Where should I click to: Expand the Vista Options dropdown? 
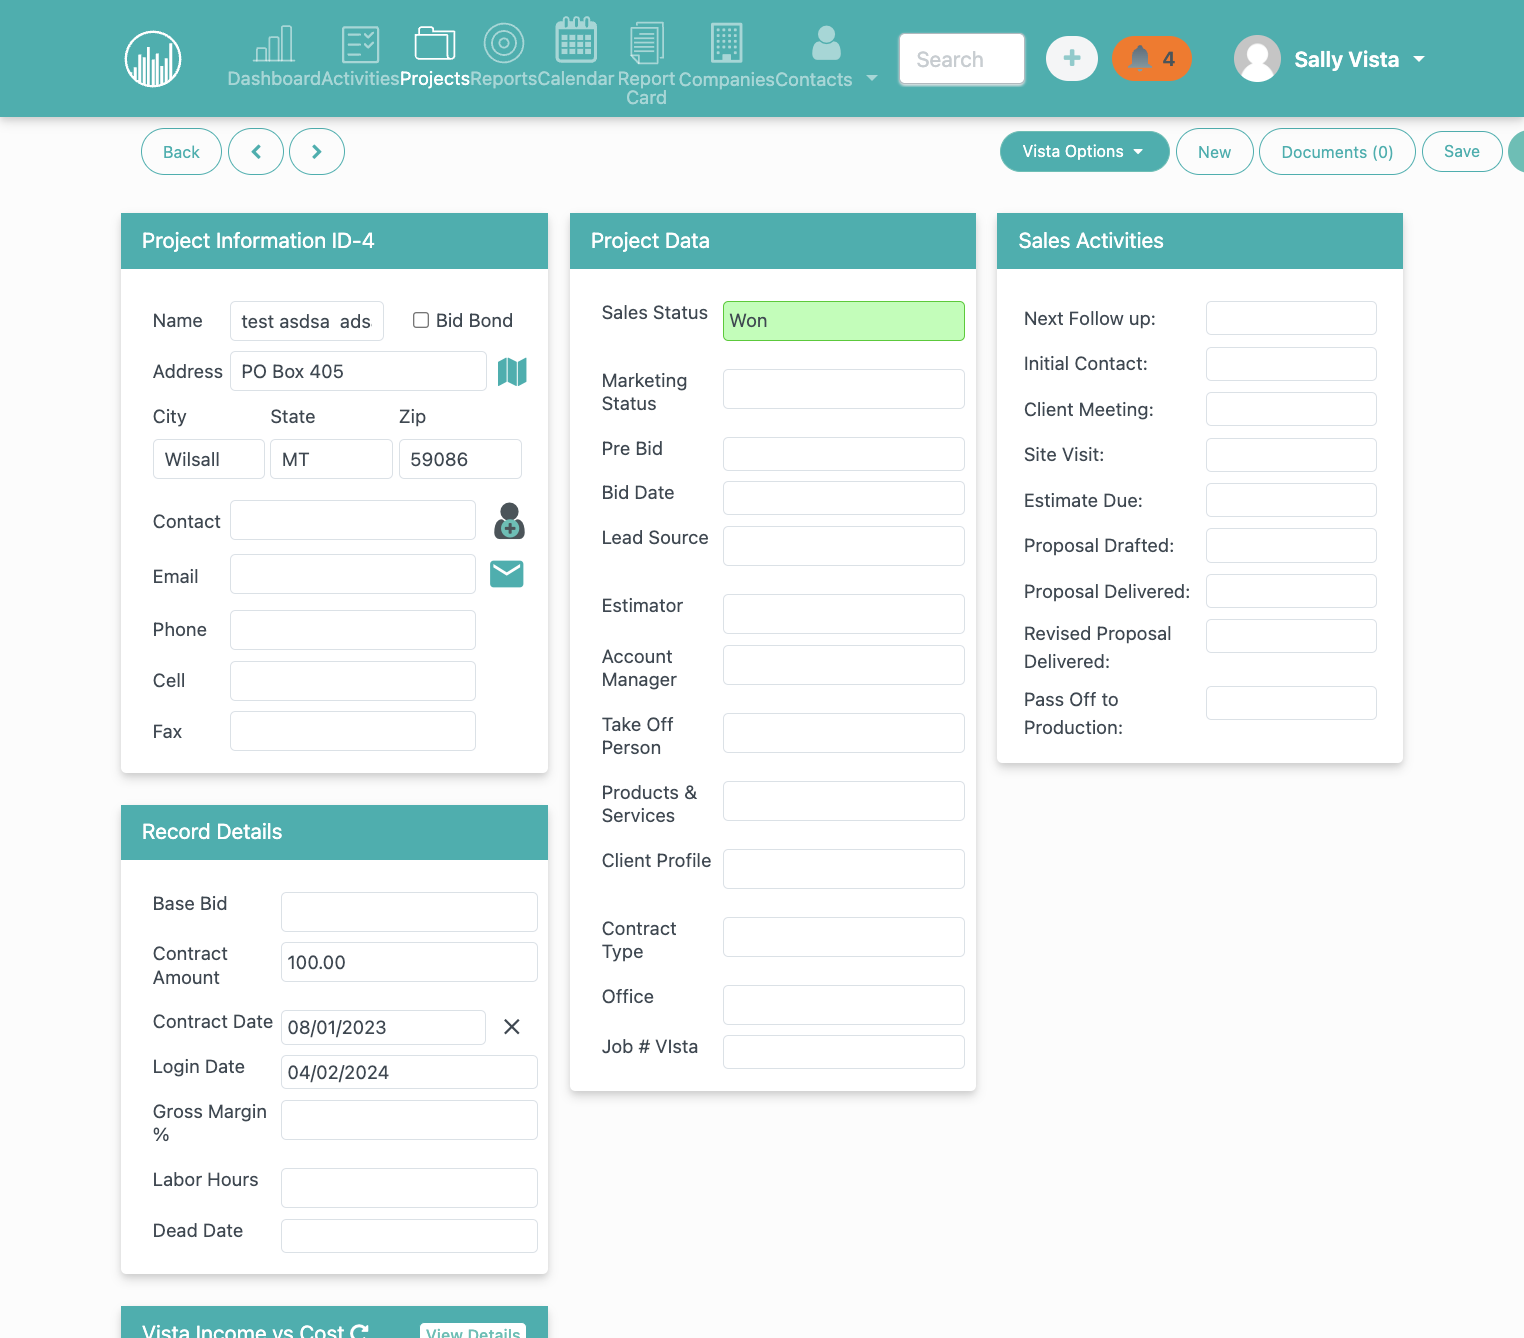click(x=1085, y=152)
